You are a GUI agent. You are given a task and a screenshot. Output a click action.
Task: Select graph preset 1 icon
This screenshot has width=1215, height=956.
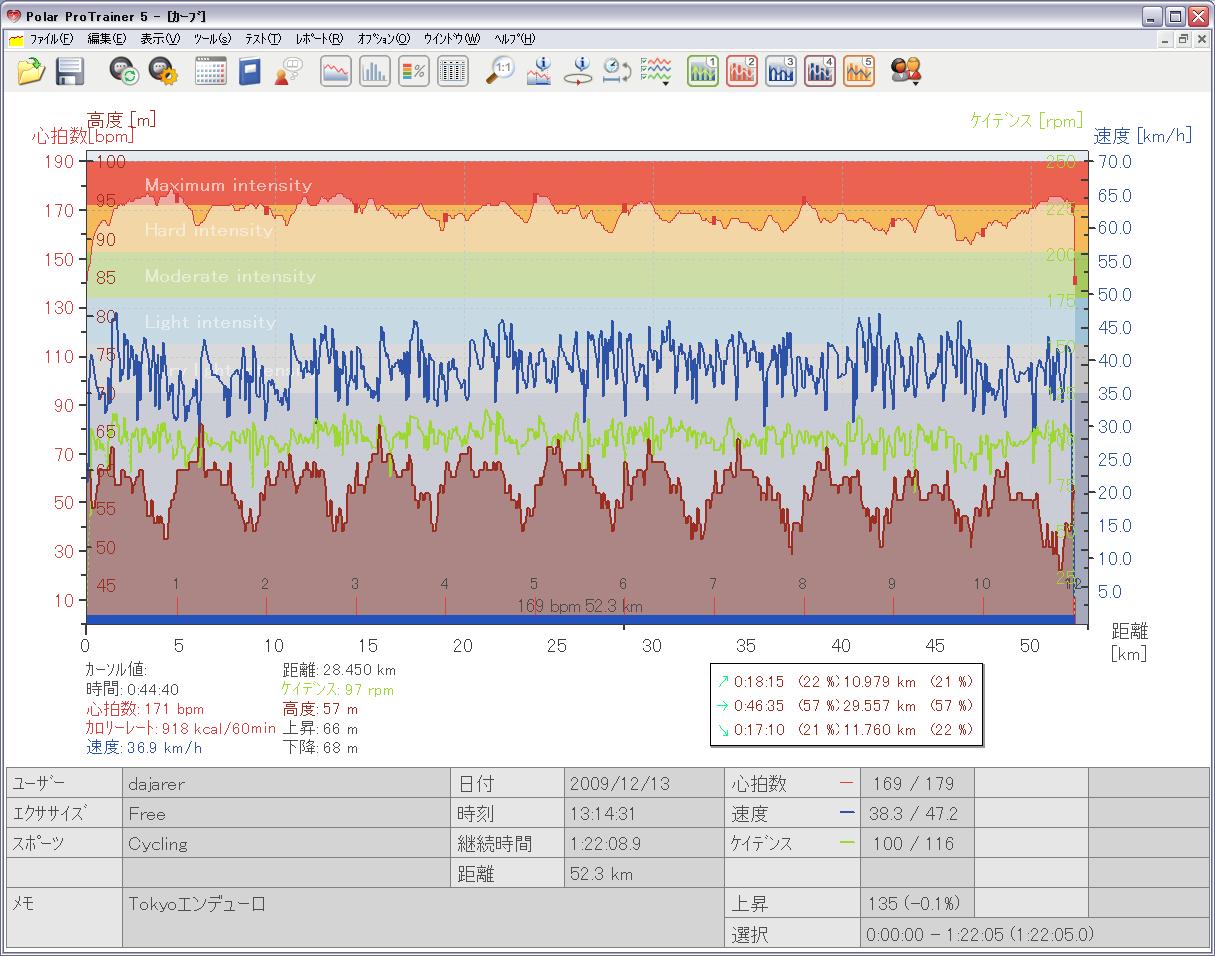pyautogui.click(x=703, y=71)
